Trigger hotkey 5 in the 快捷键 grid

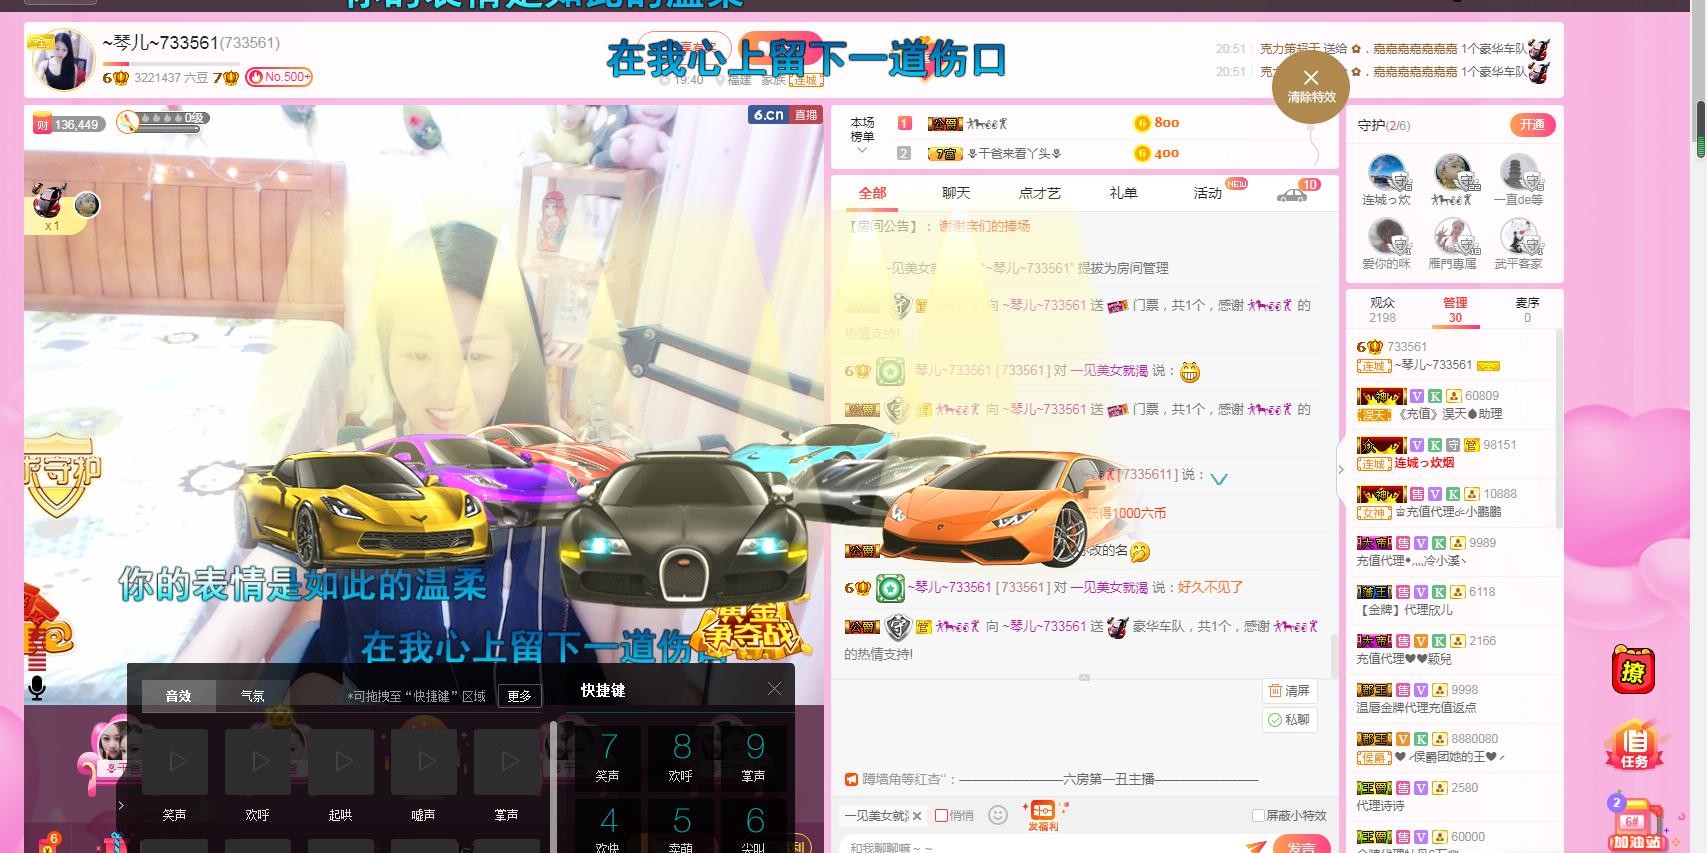click(x=681, y=826)
